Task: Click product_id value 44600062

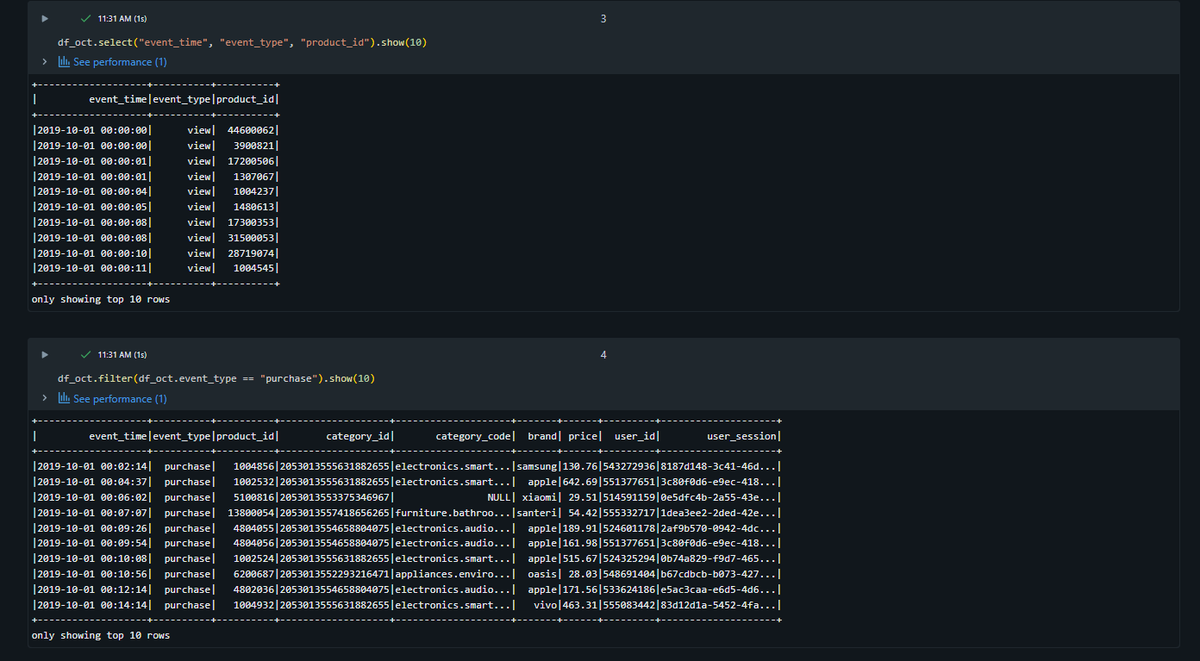Action: [x=251, y=130]
